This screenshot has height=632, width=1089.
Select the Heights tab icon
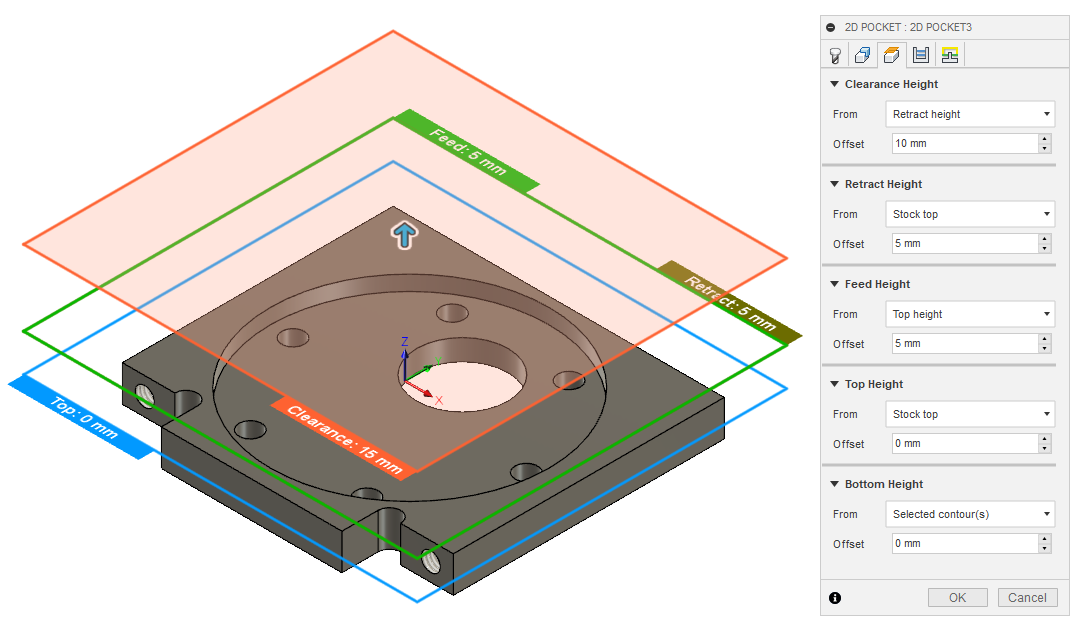tap(890, 54)
